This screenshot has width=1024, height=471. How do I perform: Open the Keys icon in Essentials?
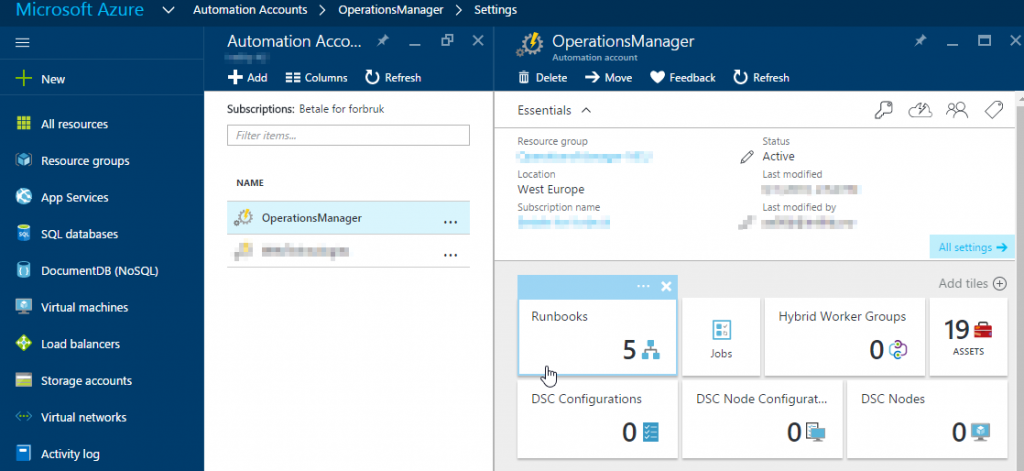pyautogui.click(x=883, y=110)
